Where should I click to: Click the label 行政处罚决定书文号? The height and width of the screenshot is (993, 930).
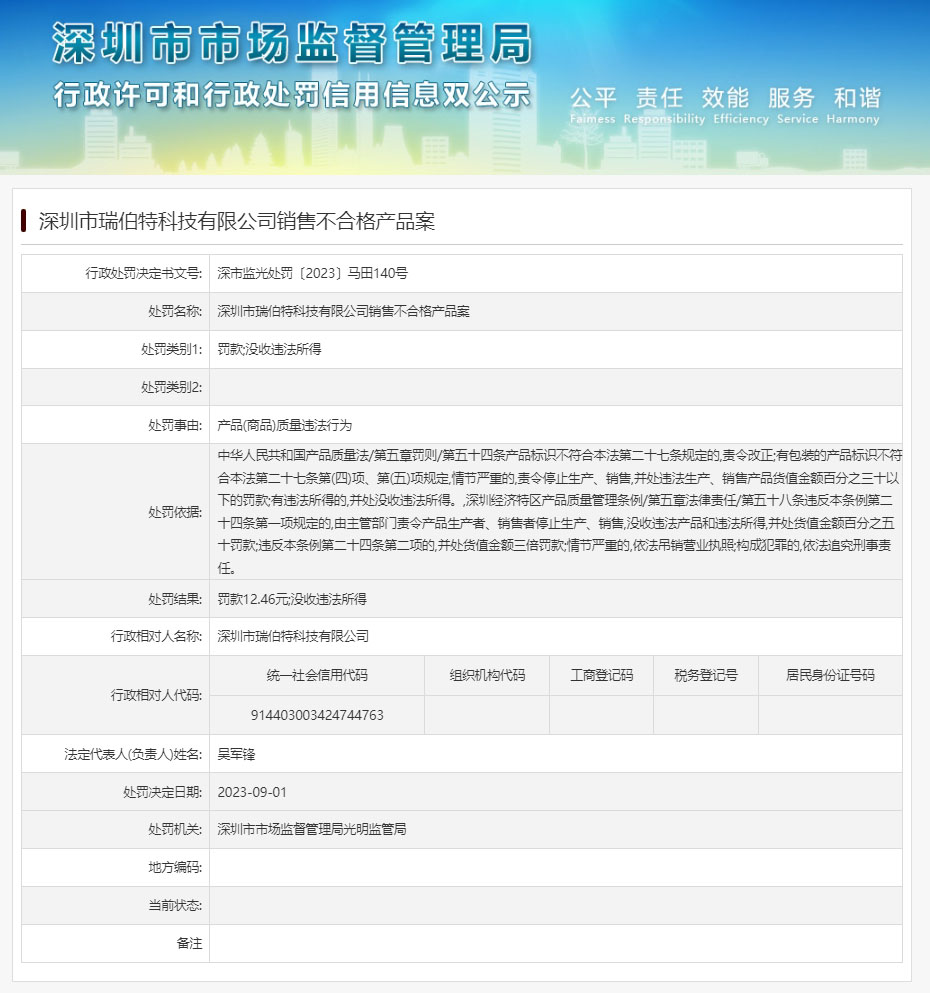(x=144, y=273)
